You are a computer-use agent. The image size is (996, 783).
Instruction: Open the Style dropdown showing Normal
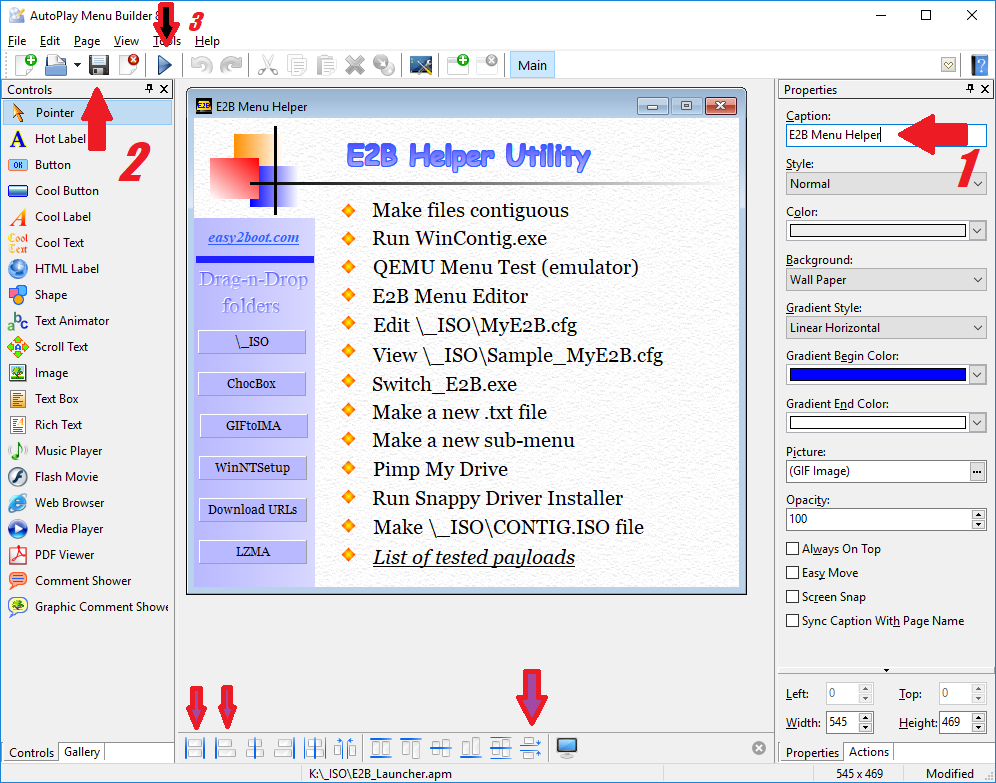pyautogui.click(x=886, y=184)
